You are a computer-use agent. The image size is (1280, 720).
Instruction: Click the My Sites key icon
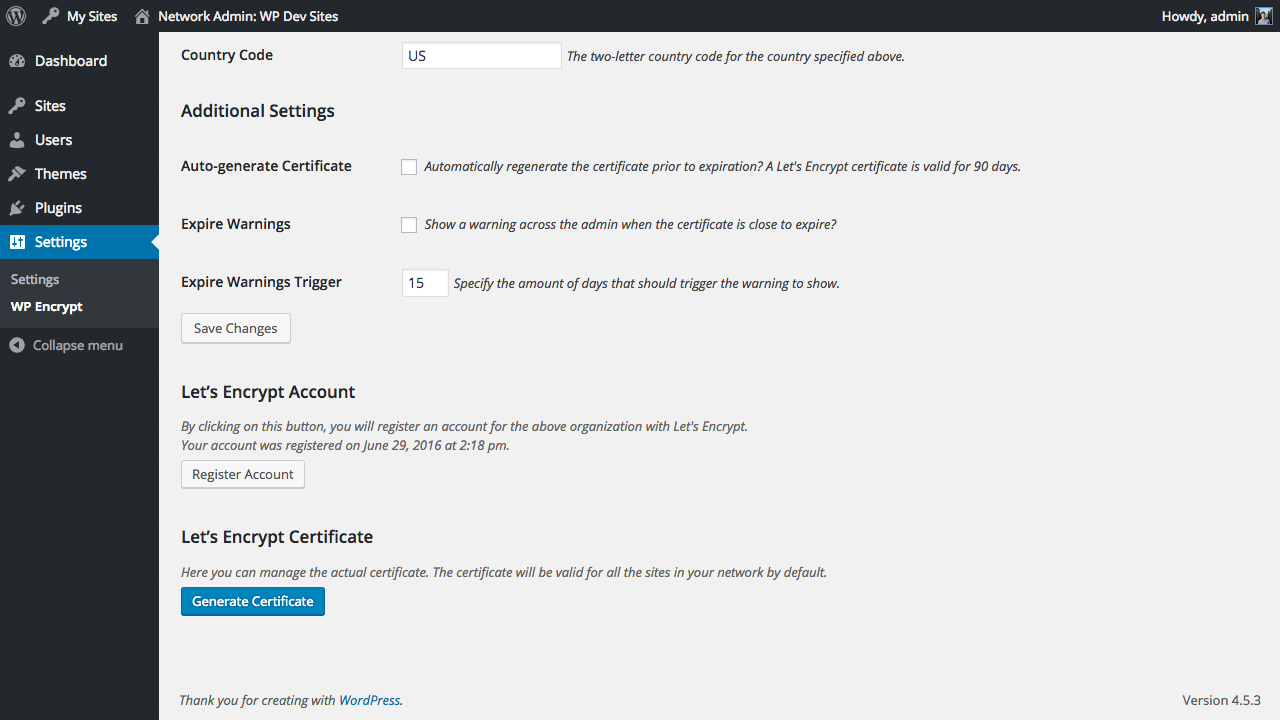[x=51, y=16]
